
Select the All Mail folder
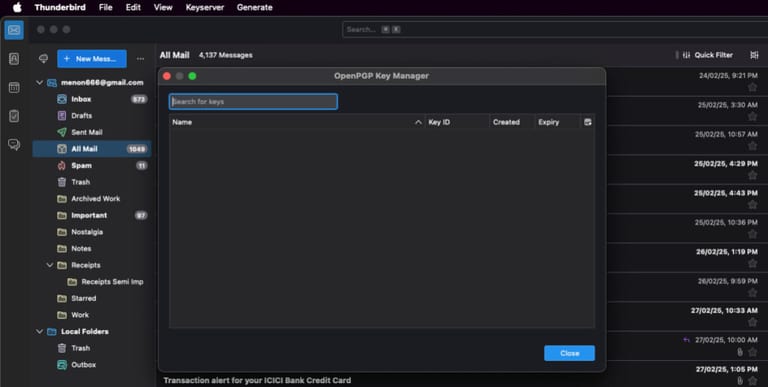[x=92, y=149]
